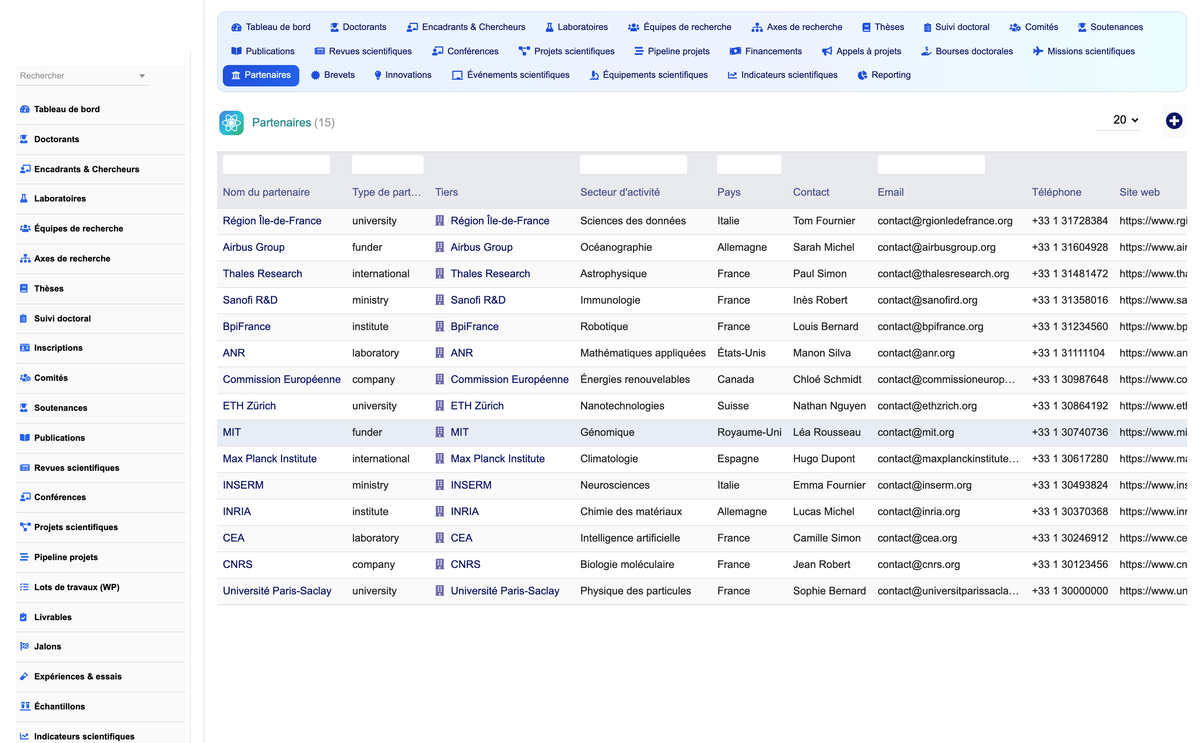Open Soutenances in the sidebar

point(60,408)
